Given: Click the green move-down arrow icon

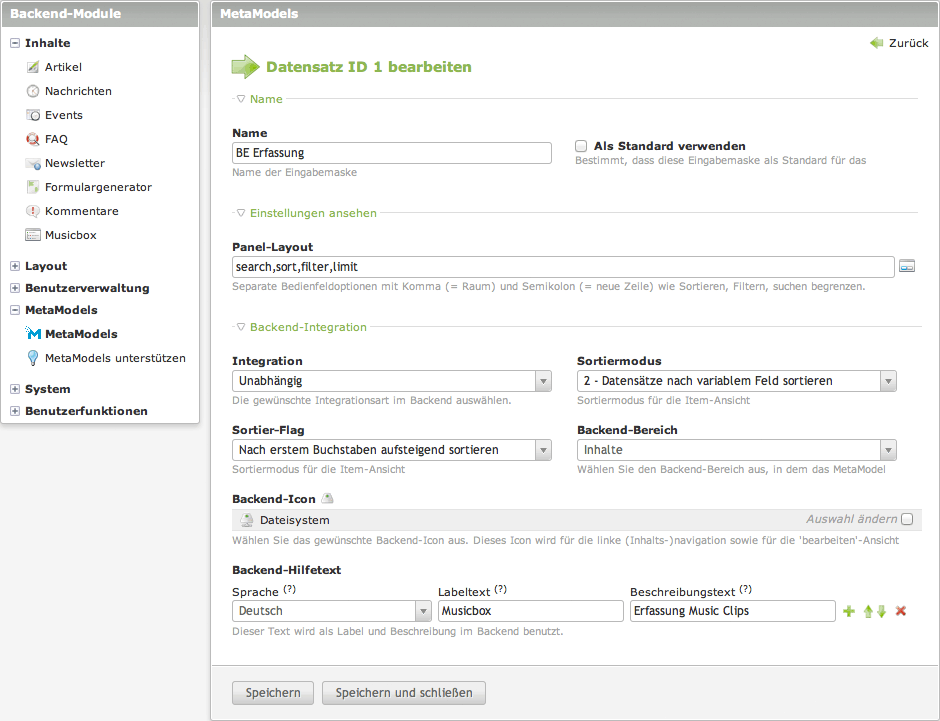Looking at the screenshot, I should click(x=881, y=611).
